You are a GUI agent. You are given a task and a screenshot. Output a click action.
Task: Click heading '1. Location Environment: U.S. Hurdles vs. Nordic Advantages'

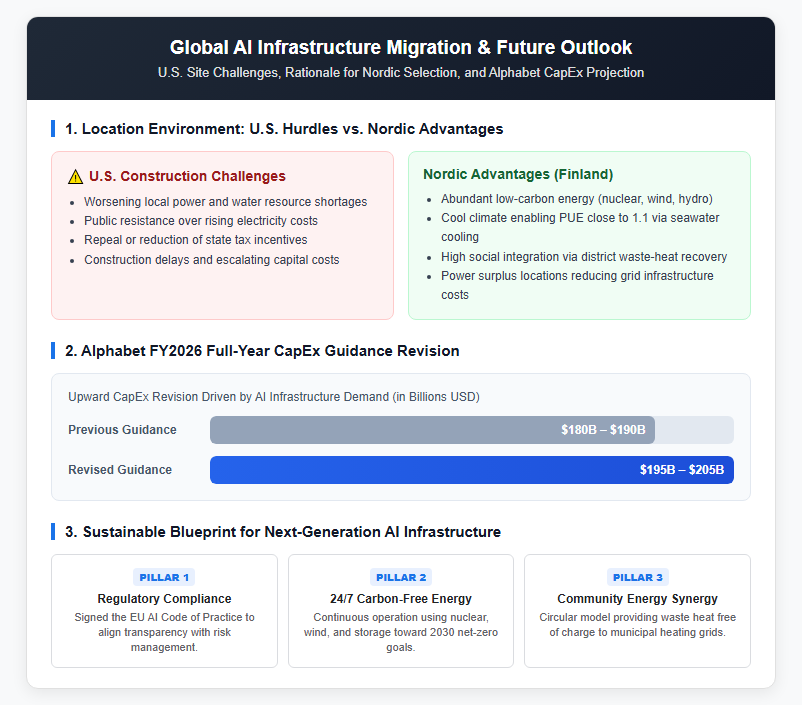[x=284, y=129]
